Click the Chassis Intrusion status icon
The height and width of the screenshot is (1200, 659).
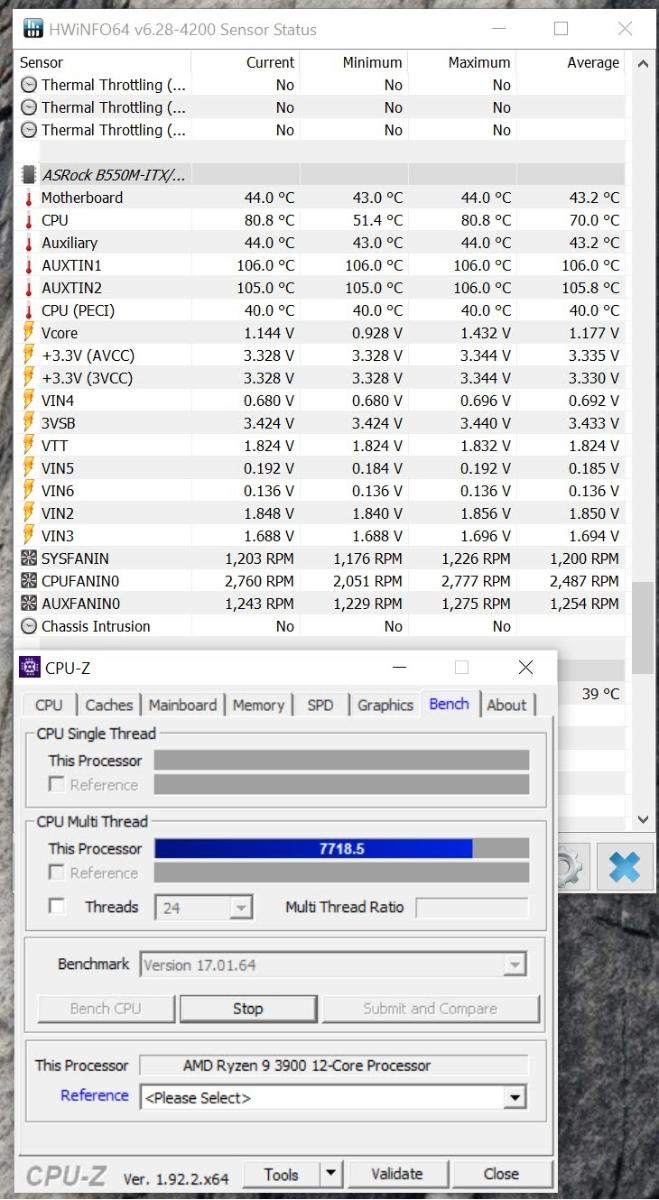(x=28, y=626)
